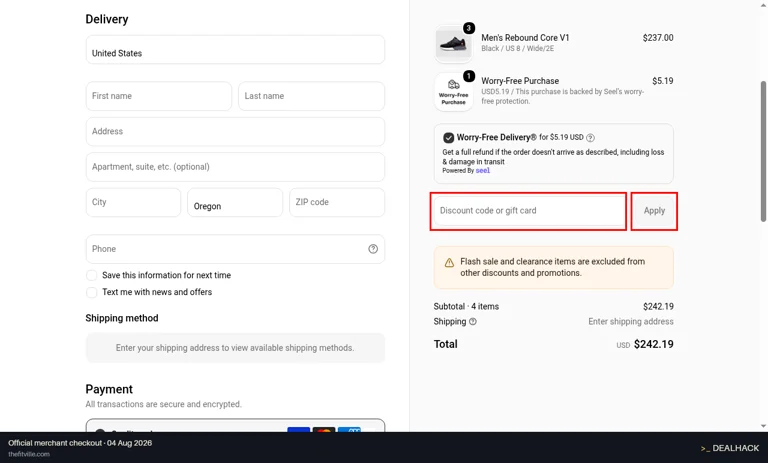Click the thefitville.com caption
768x463 pixels.
click(x=29, y=454)
